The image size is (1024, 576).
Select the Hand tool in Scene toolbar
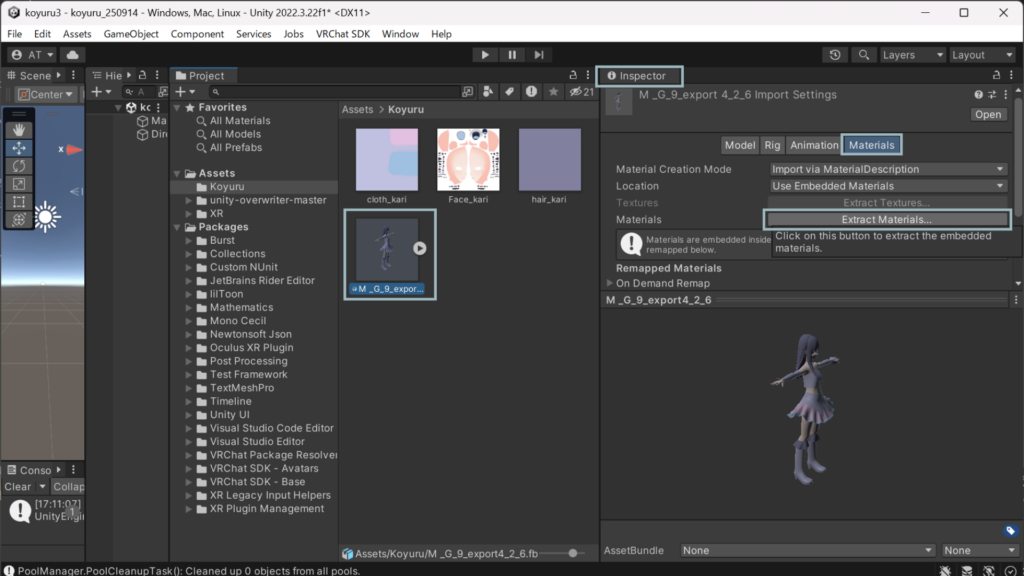click(x=20, y=130)
